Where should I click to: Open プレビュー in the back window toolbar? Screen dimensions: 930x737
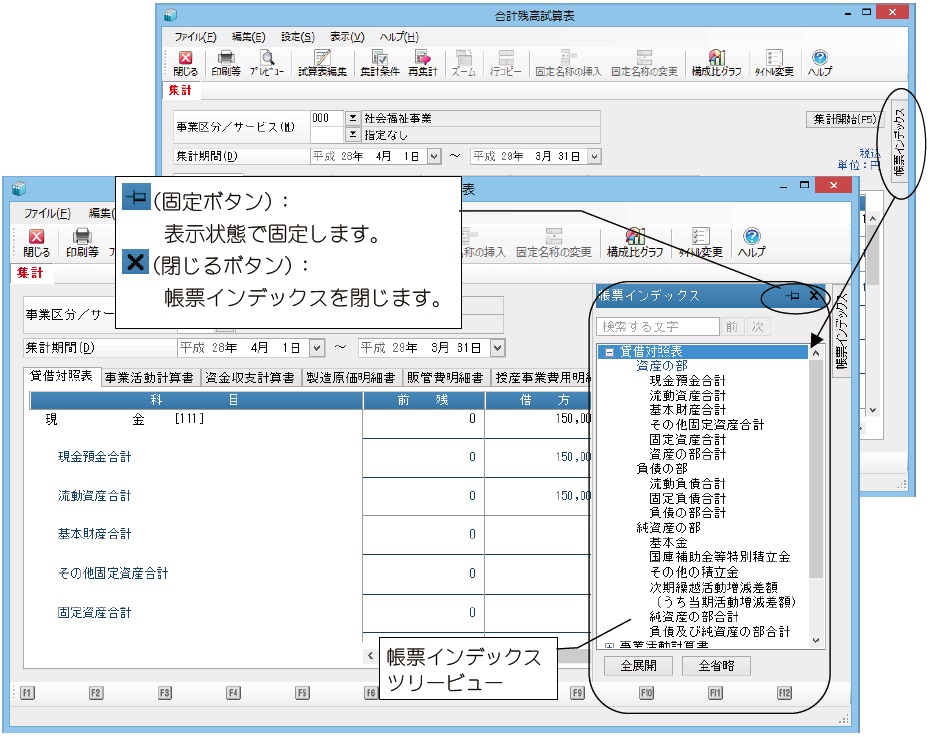(x=267, y=63)
